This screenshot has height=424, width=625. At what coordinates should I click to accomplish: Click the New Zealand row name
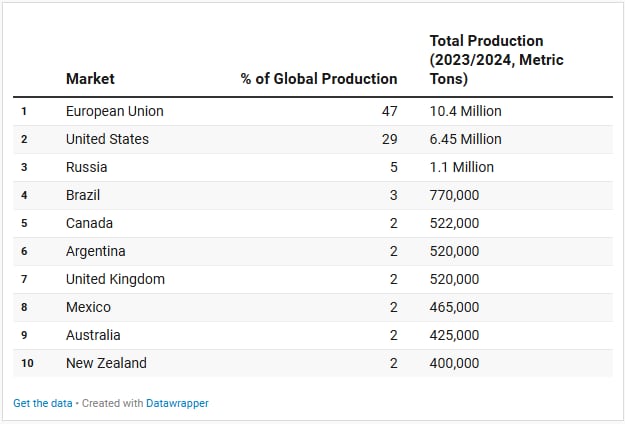tap(106, 363)
